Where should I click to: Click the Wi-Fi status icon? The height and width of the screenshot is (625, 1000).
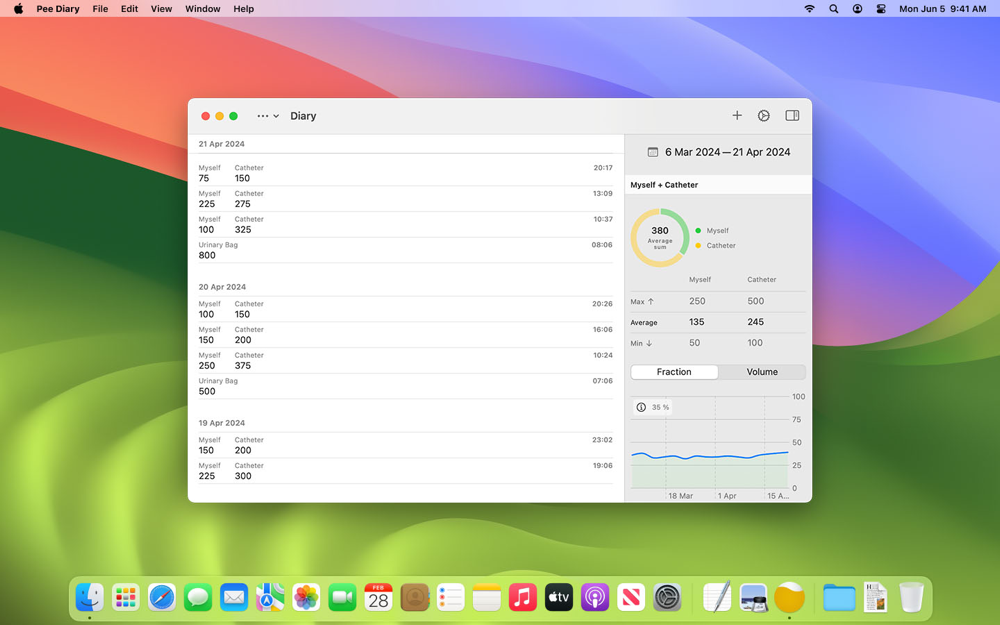pyautogui.click(x=809, y=9)
